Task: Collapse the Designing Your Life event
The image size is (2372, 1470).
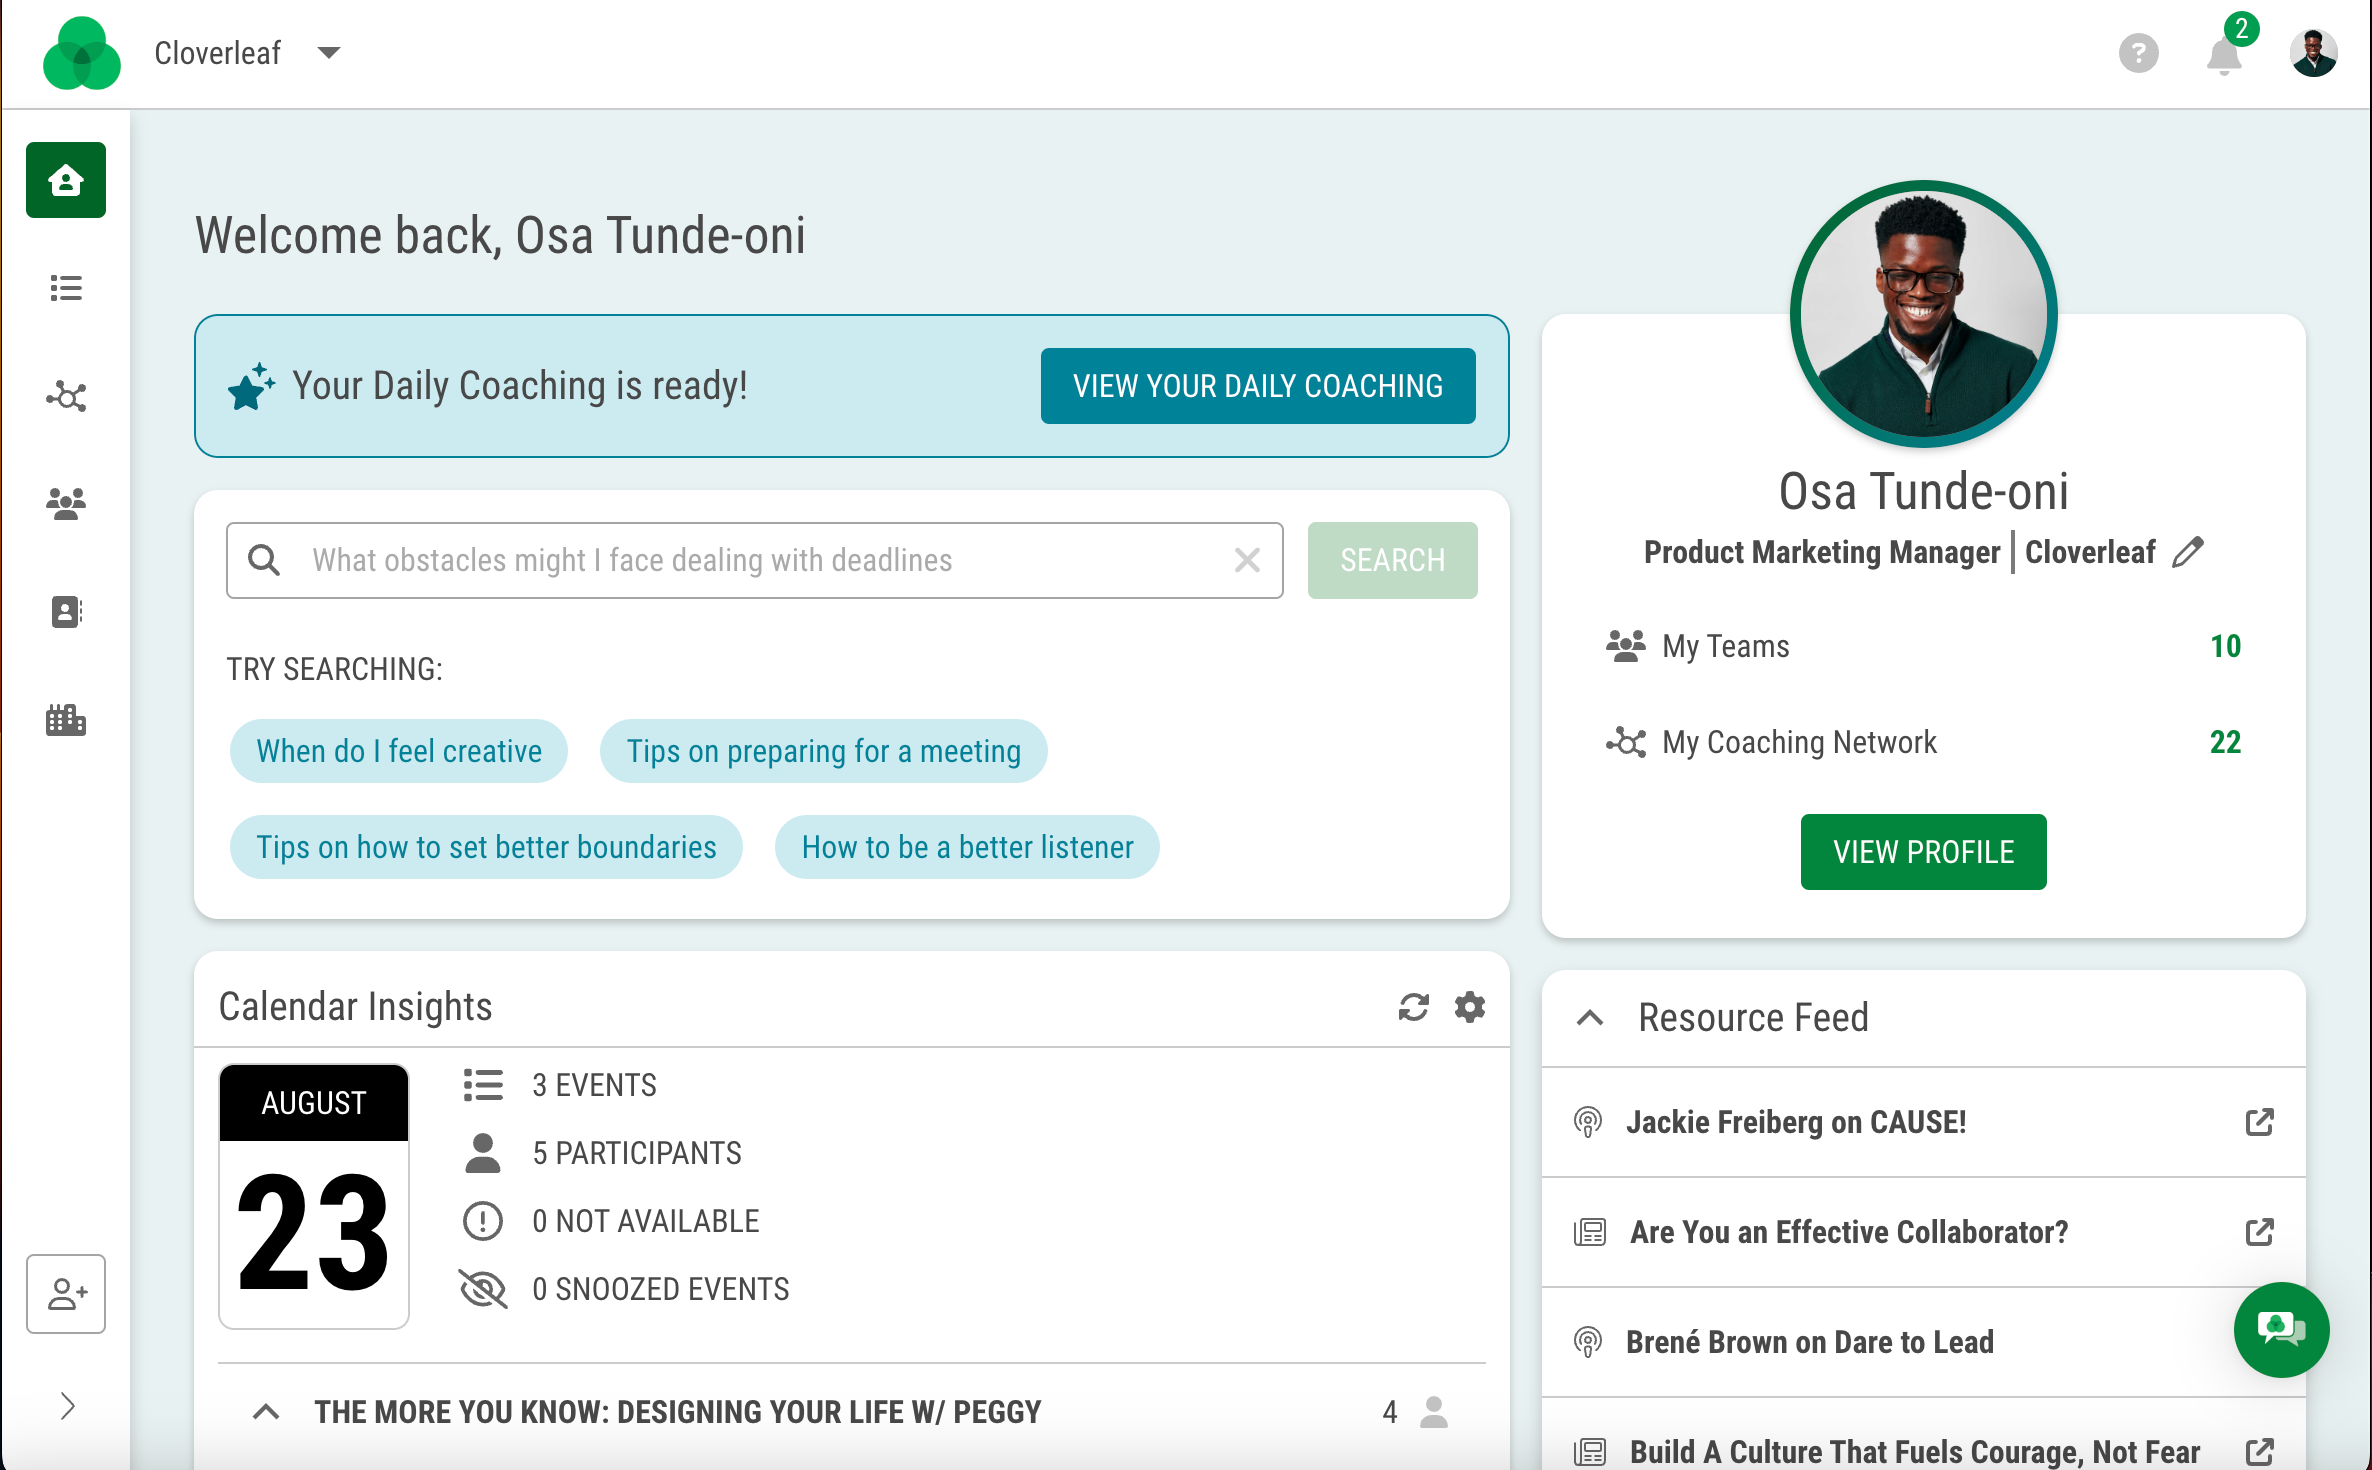Action: click(266, 1412)
